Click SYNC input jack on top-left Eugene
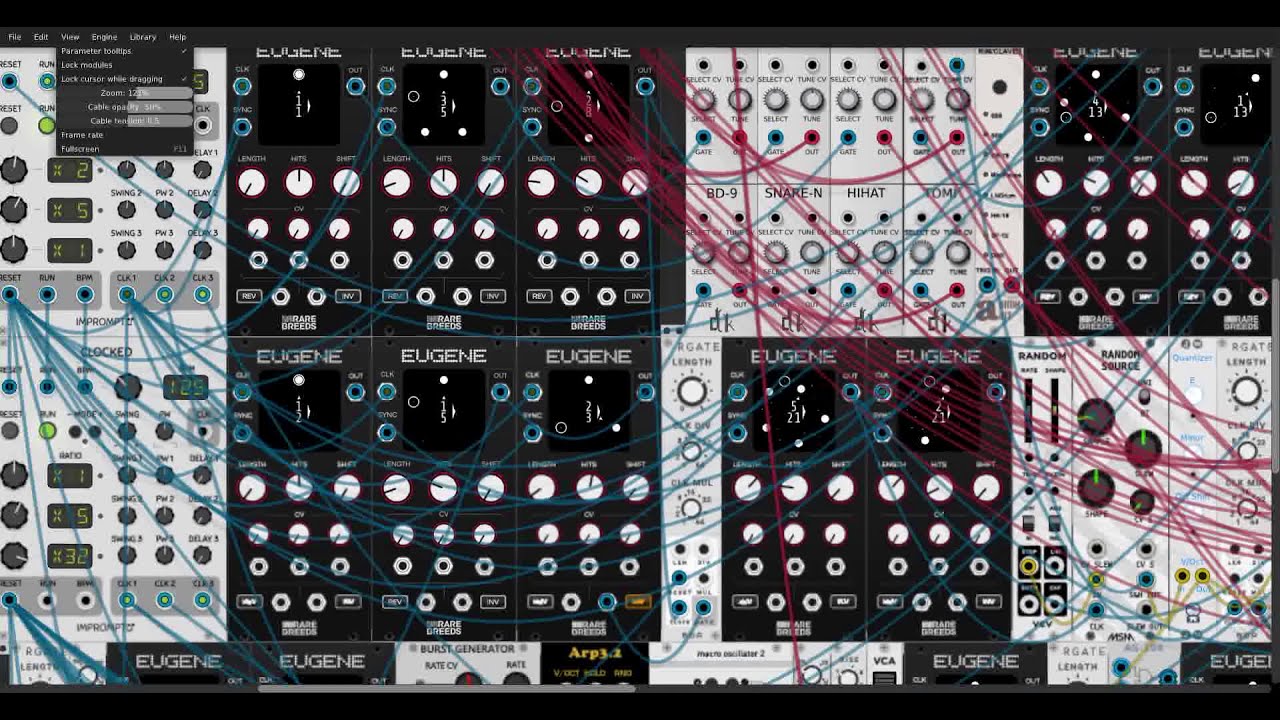1280x720 pixels. (242, 127)
